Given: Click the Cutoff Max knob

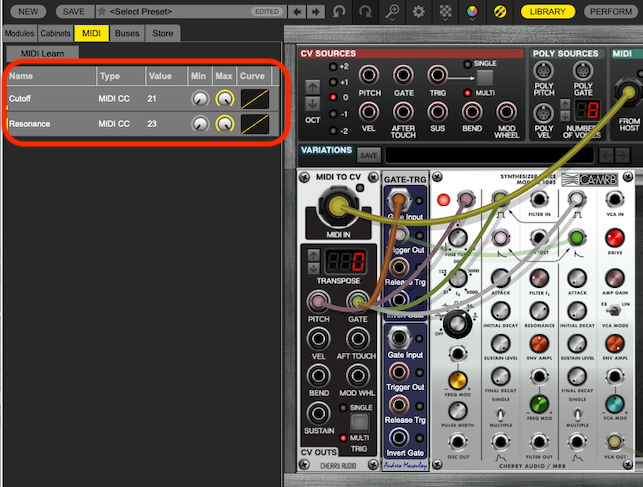Looking at the screenshot, I should 225,99.
